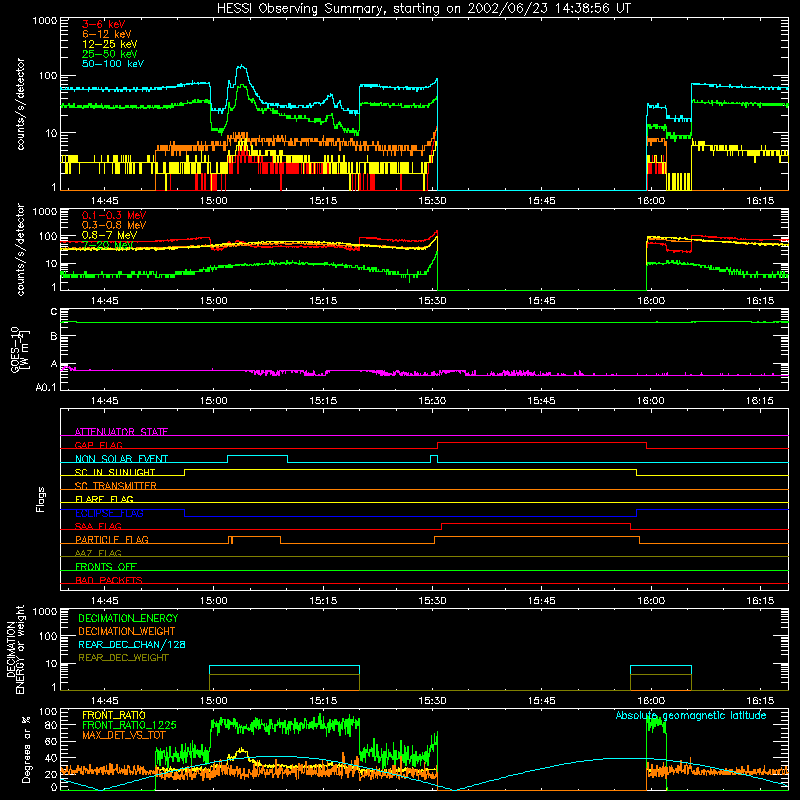800x800 pixels.
Task: Select the green FRONTS_OFF label
Action: click(106, 566)
